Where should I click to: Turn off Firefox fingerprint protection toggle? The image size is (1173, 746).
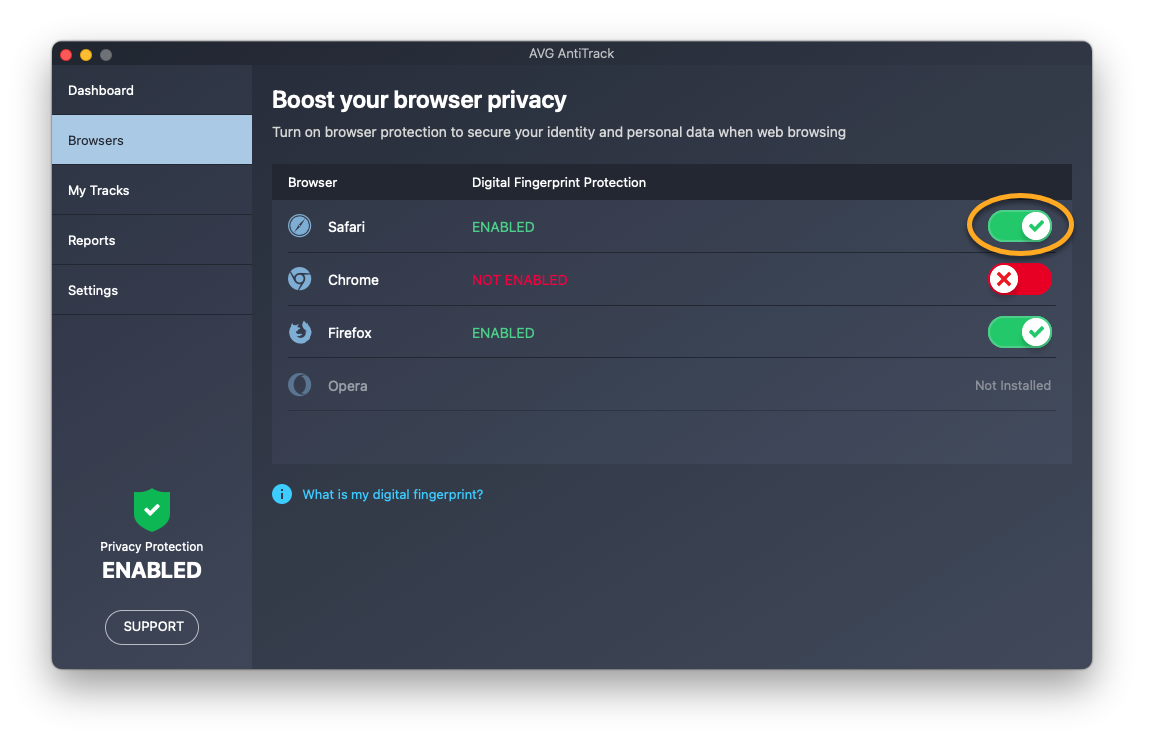point(1019,333)
